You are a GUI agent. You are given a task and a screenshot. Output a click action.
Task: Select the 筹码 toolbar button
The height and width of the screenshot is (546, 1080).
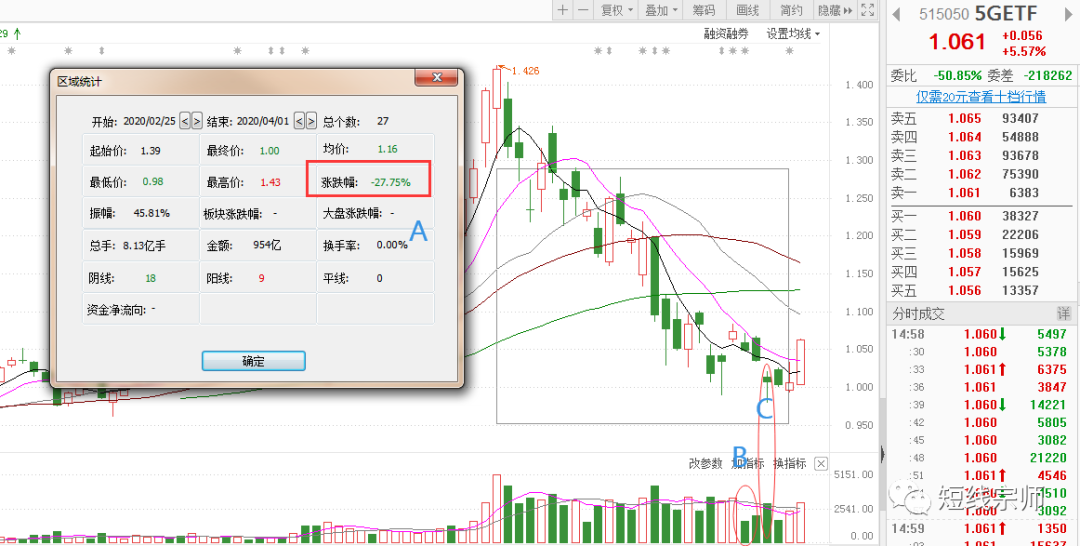pyautogui.click(x=703, y=10)
